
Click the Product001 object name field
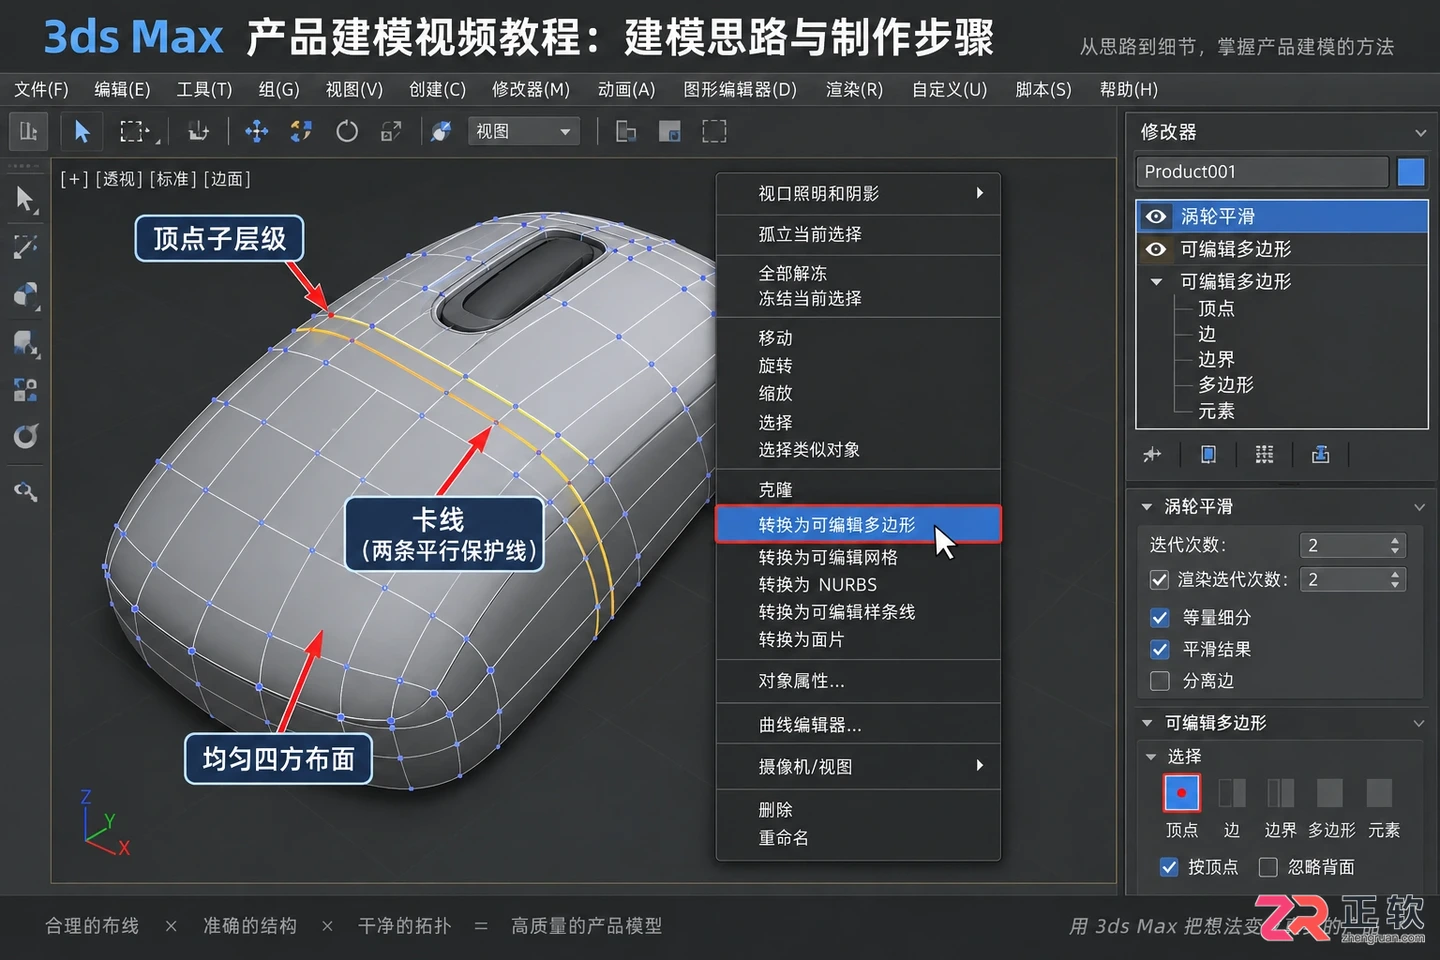(1263, 172)
